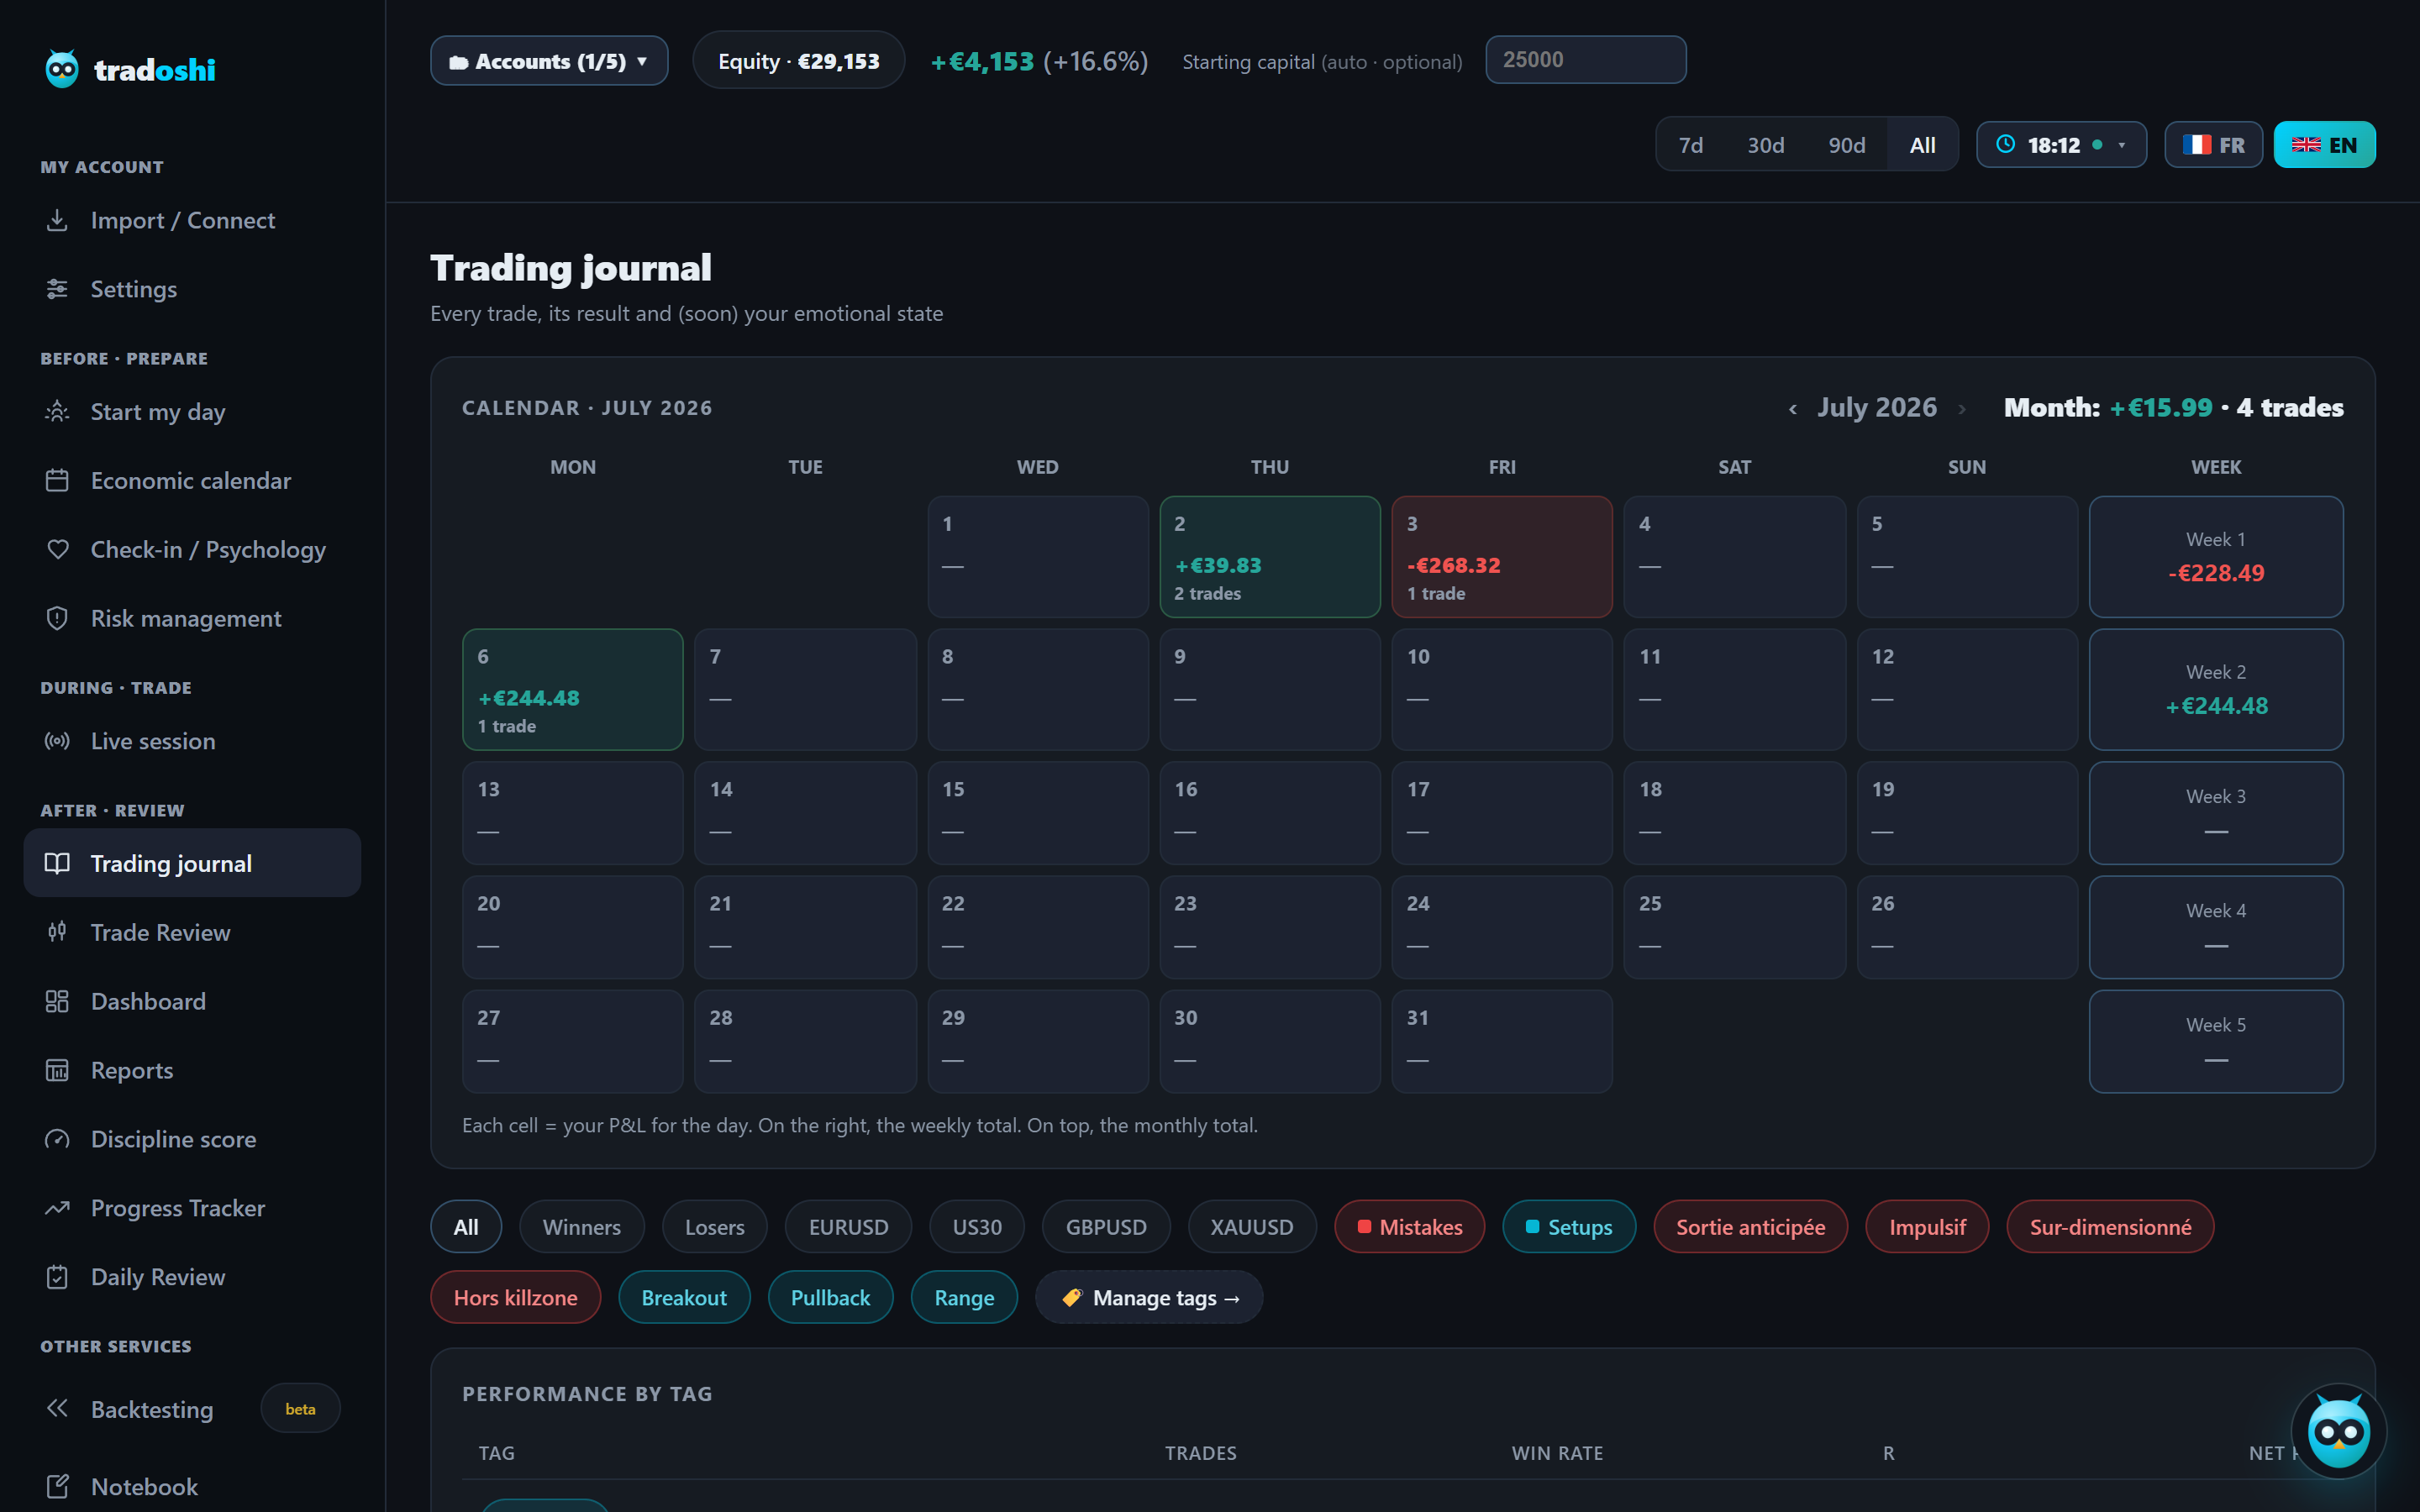Click the folder icon in Accounts
The width and height of the screenshot is (2420, 1512).
458,62
